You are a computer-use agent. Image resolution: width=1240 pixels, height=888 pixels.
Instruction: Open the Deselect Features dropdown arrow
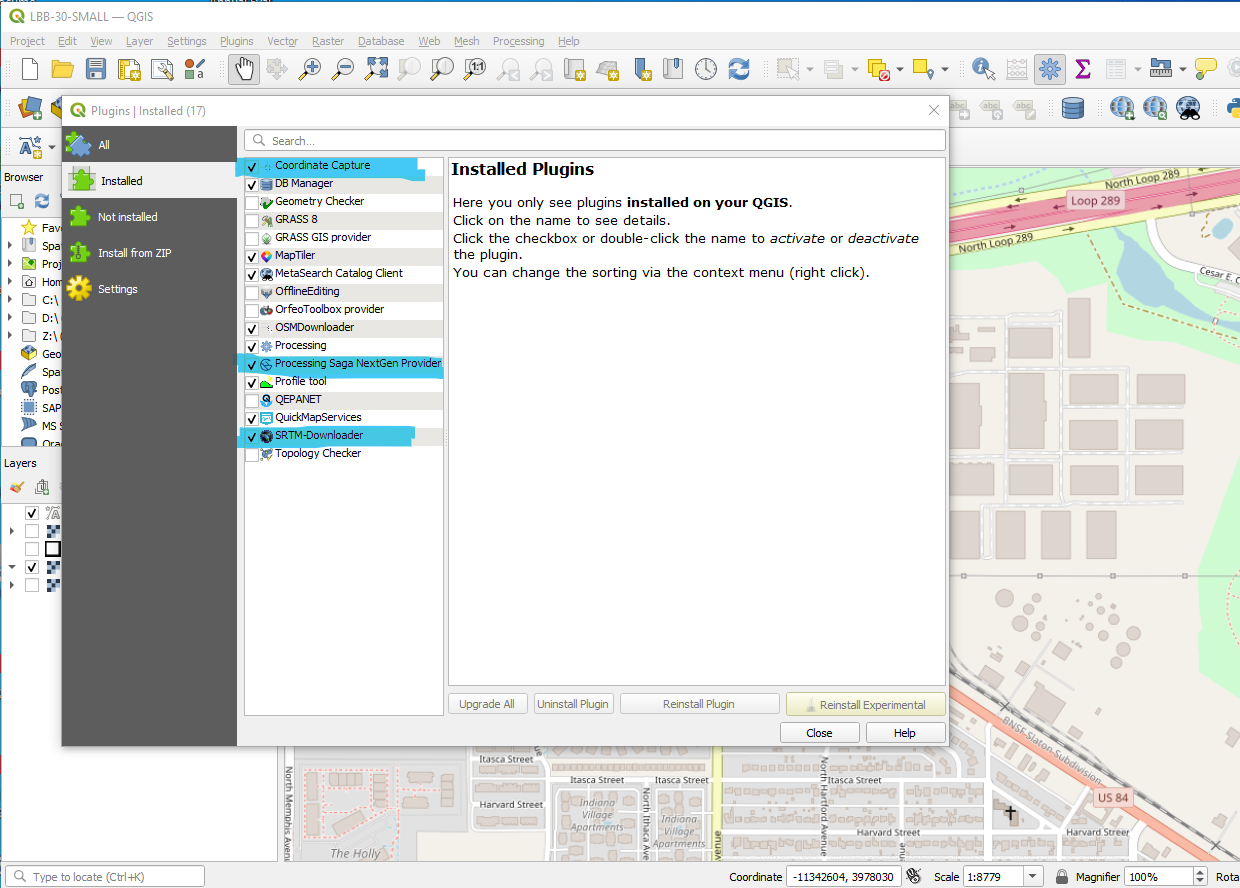point(900,69)
